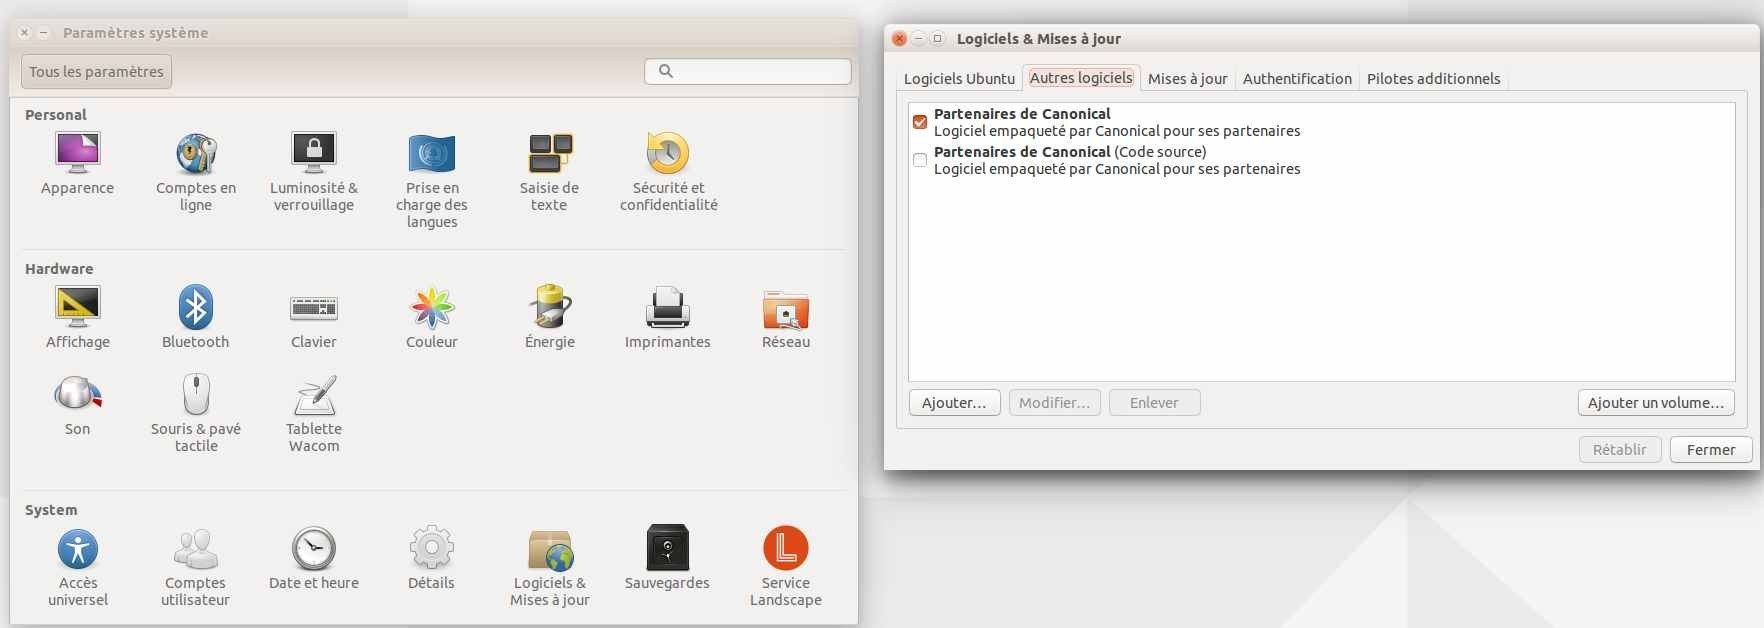The width and height of the screenshot is (1764, 628).
Task: Switch to the Mises à jour tab
Action: pos(1187,79)
